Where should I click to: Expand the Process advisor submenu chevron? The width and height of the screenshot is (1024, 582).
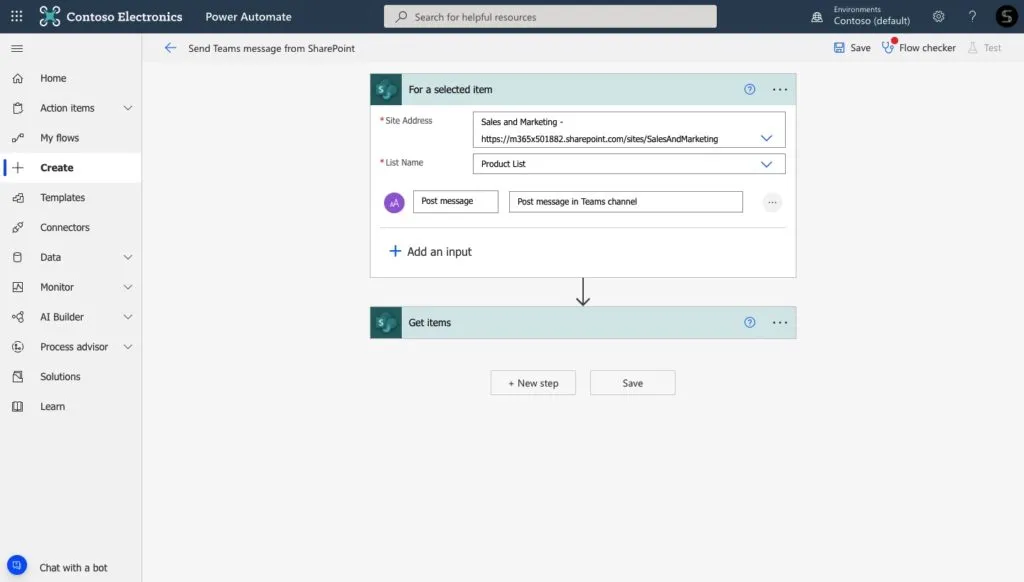pos(128,347)
